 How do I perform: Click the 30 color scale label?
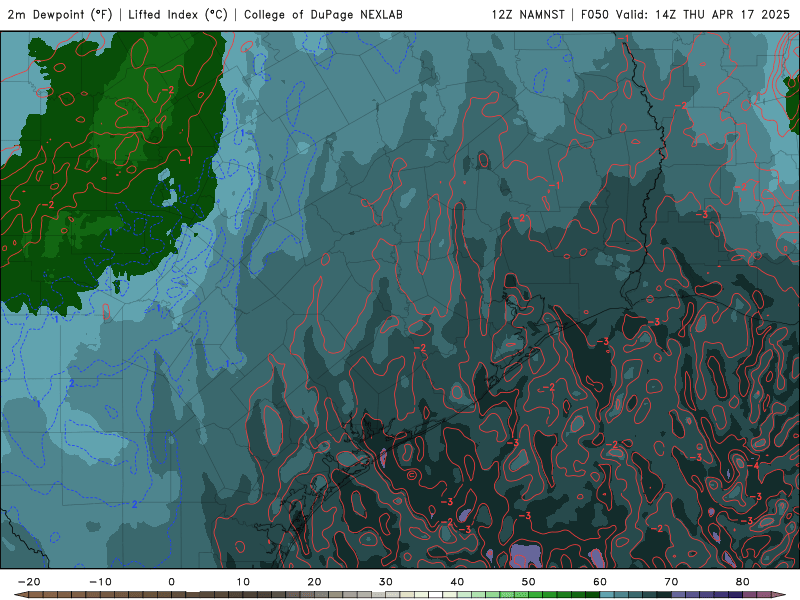click(x=386, y=582)
